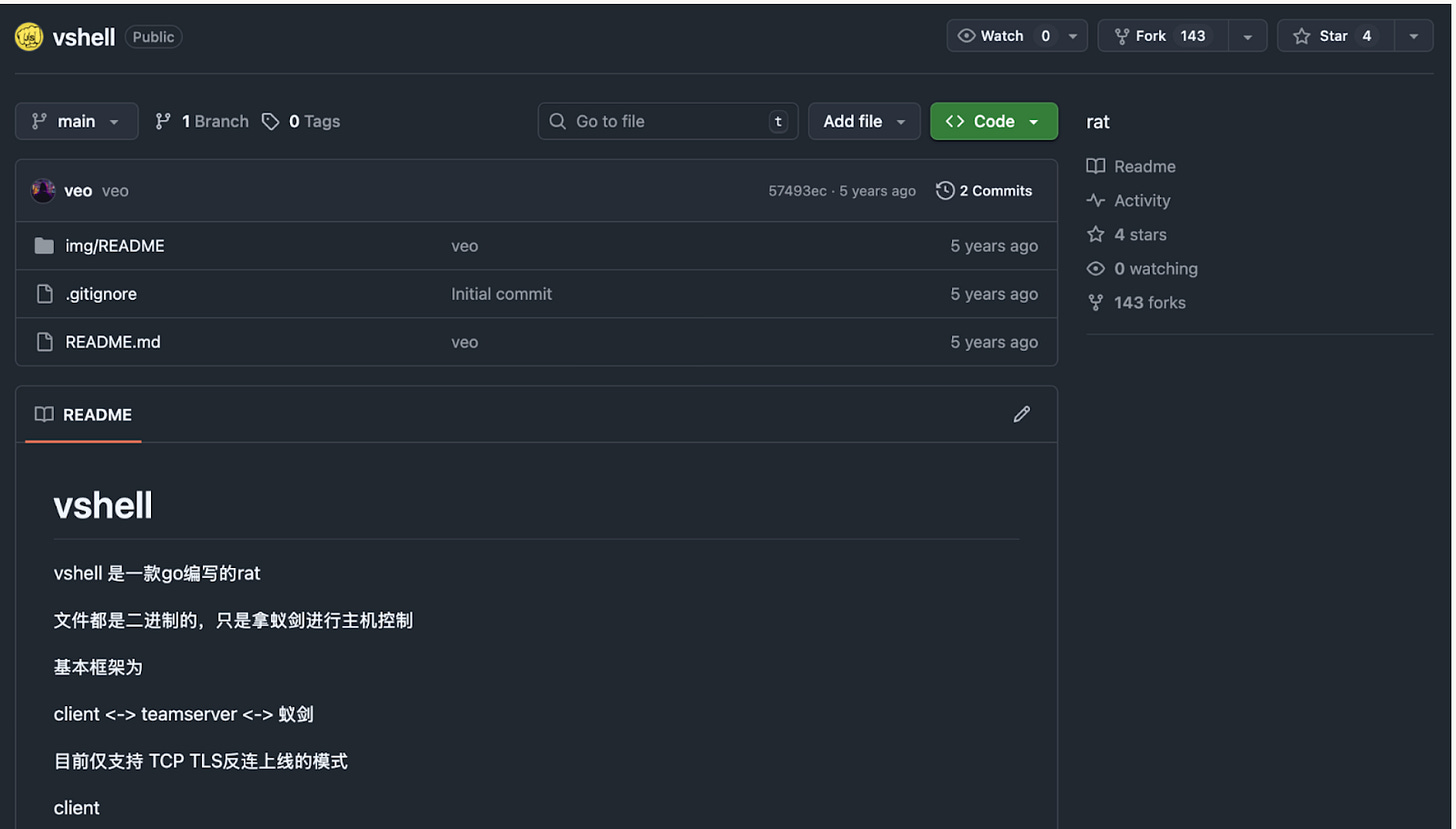Open veo commit message in README.md row
Viewport: 1456px width, 829px height.
click(465, 342)
